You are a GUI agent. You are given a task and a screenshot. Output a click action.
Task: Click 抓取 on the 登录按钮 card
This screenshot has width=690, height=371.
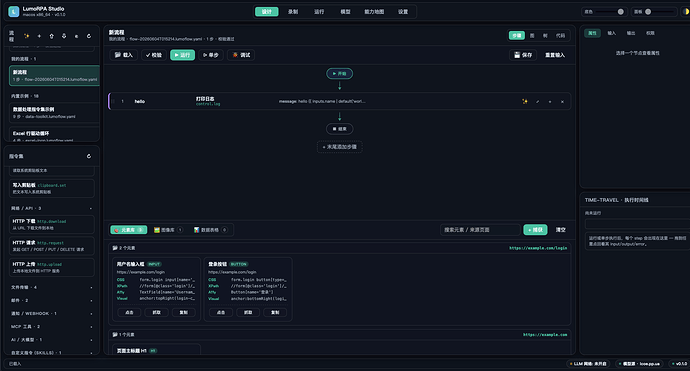[x=248, y=312]
